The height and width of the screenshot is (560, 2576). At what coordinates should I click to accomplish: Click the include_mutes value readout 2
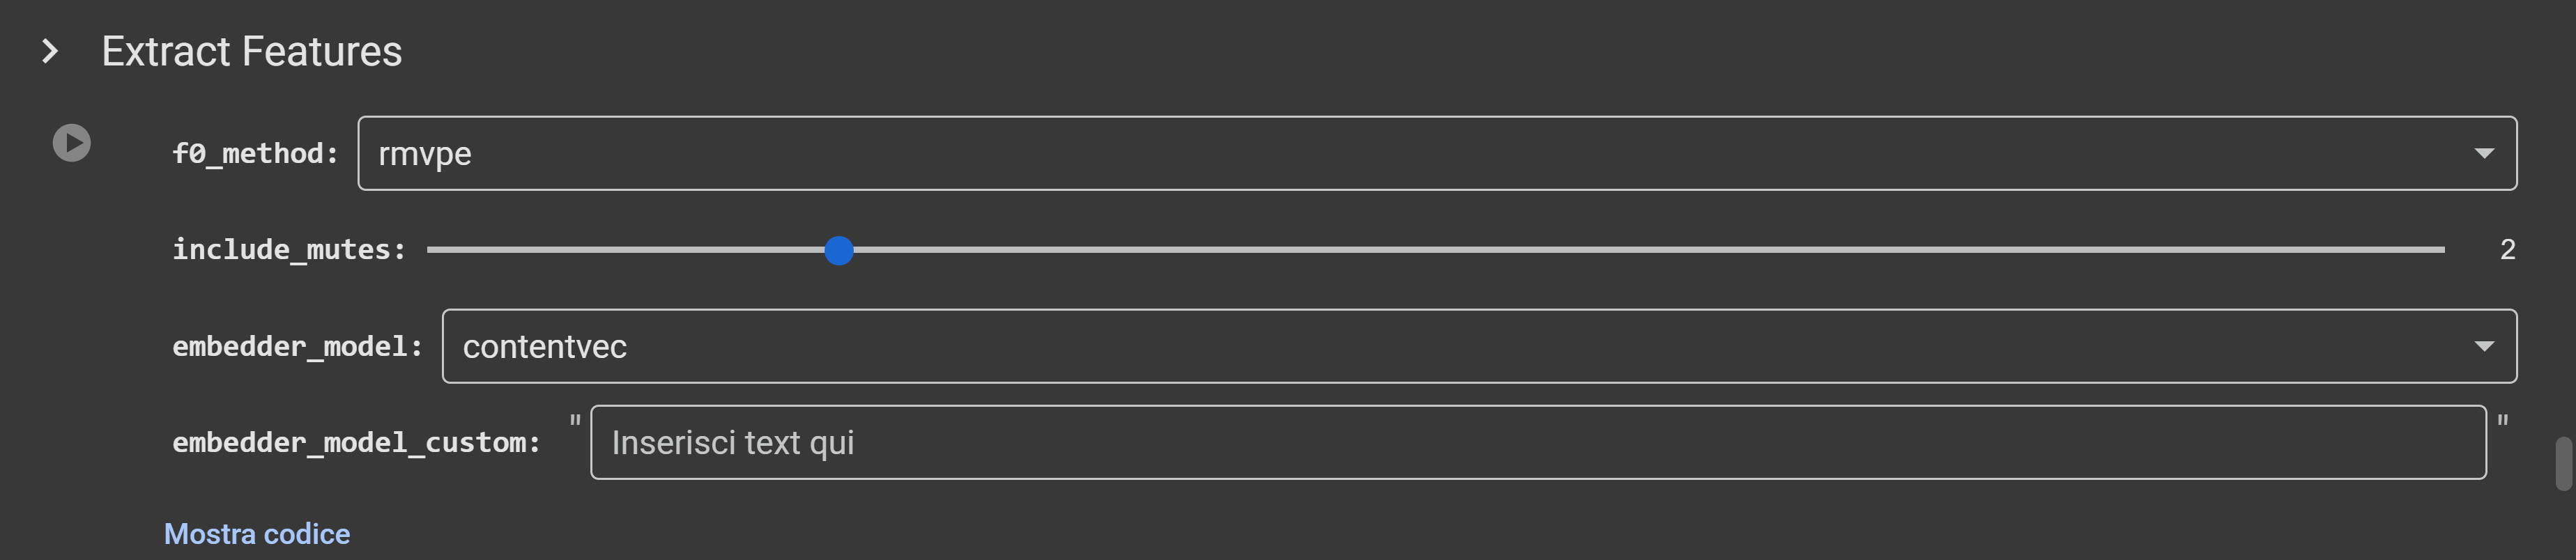(2507, 249)
